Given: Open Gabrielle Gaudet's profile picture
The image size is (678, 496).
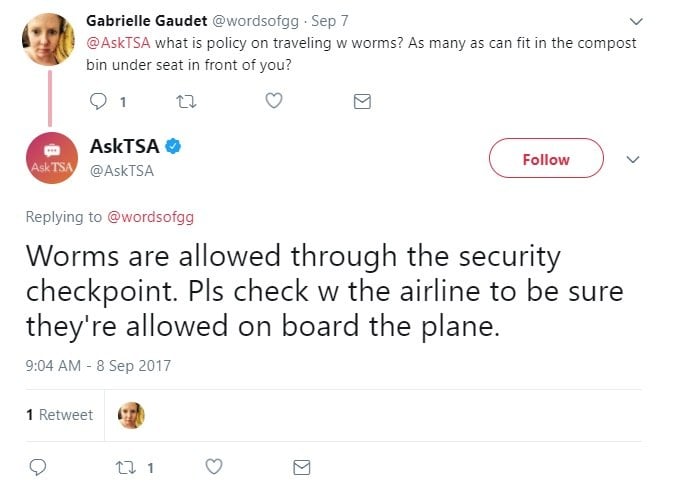Looking at the screenshot, I should [49, 39].
